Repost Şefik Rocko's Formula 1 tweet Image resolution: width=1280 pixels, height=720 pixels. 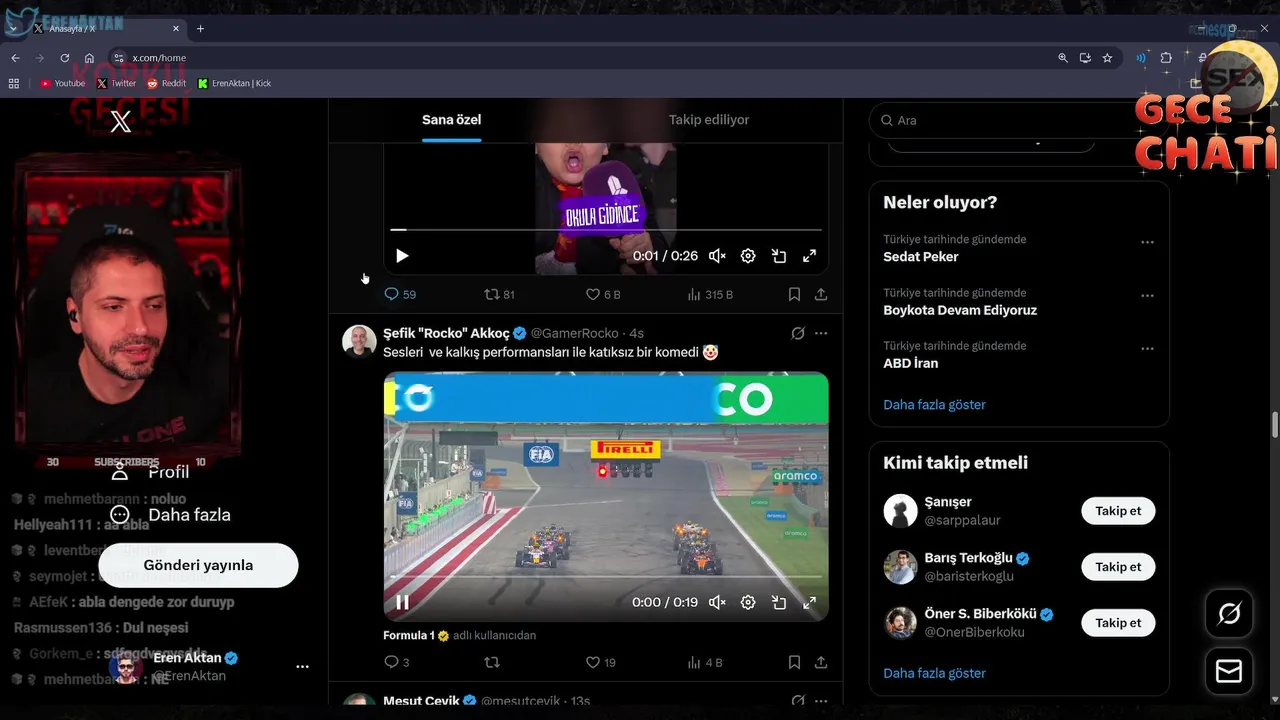point(491,662)
